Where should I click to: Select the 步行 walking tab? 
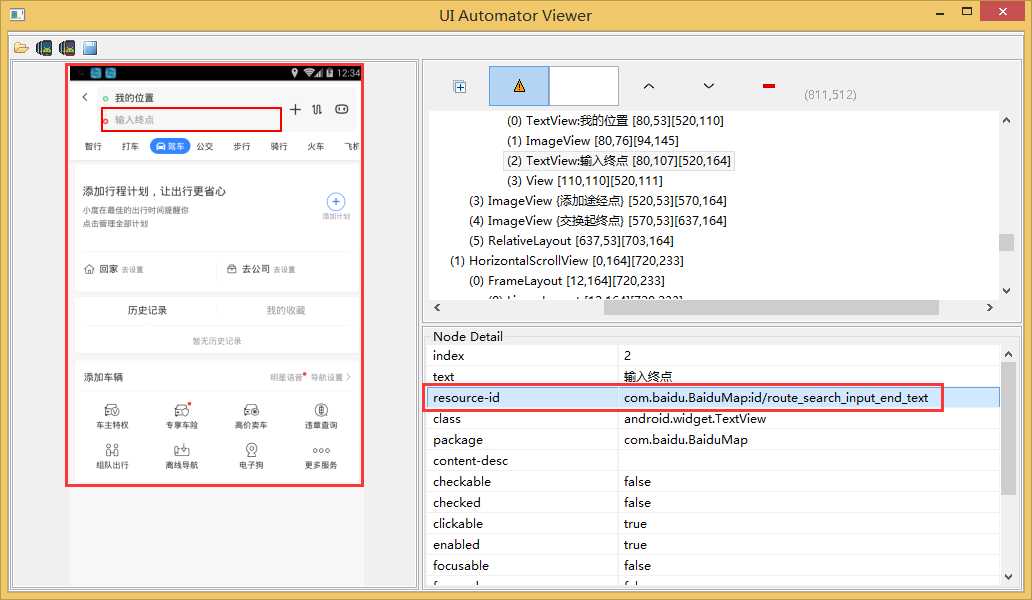pos(242,146)
